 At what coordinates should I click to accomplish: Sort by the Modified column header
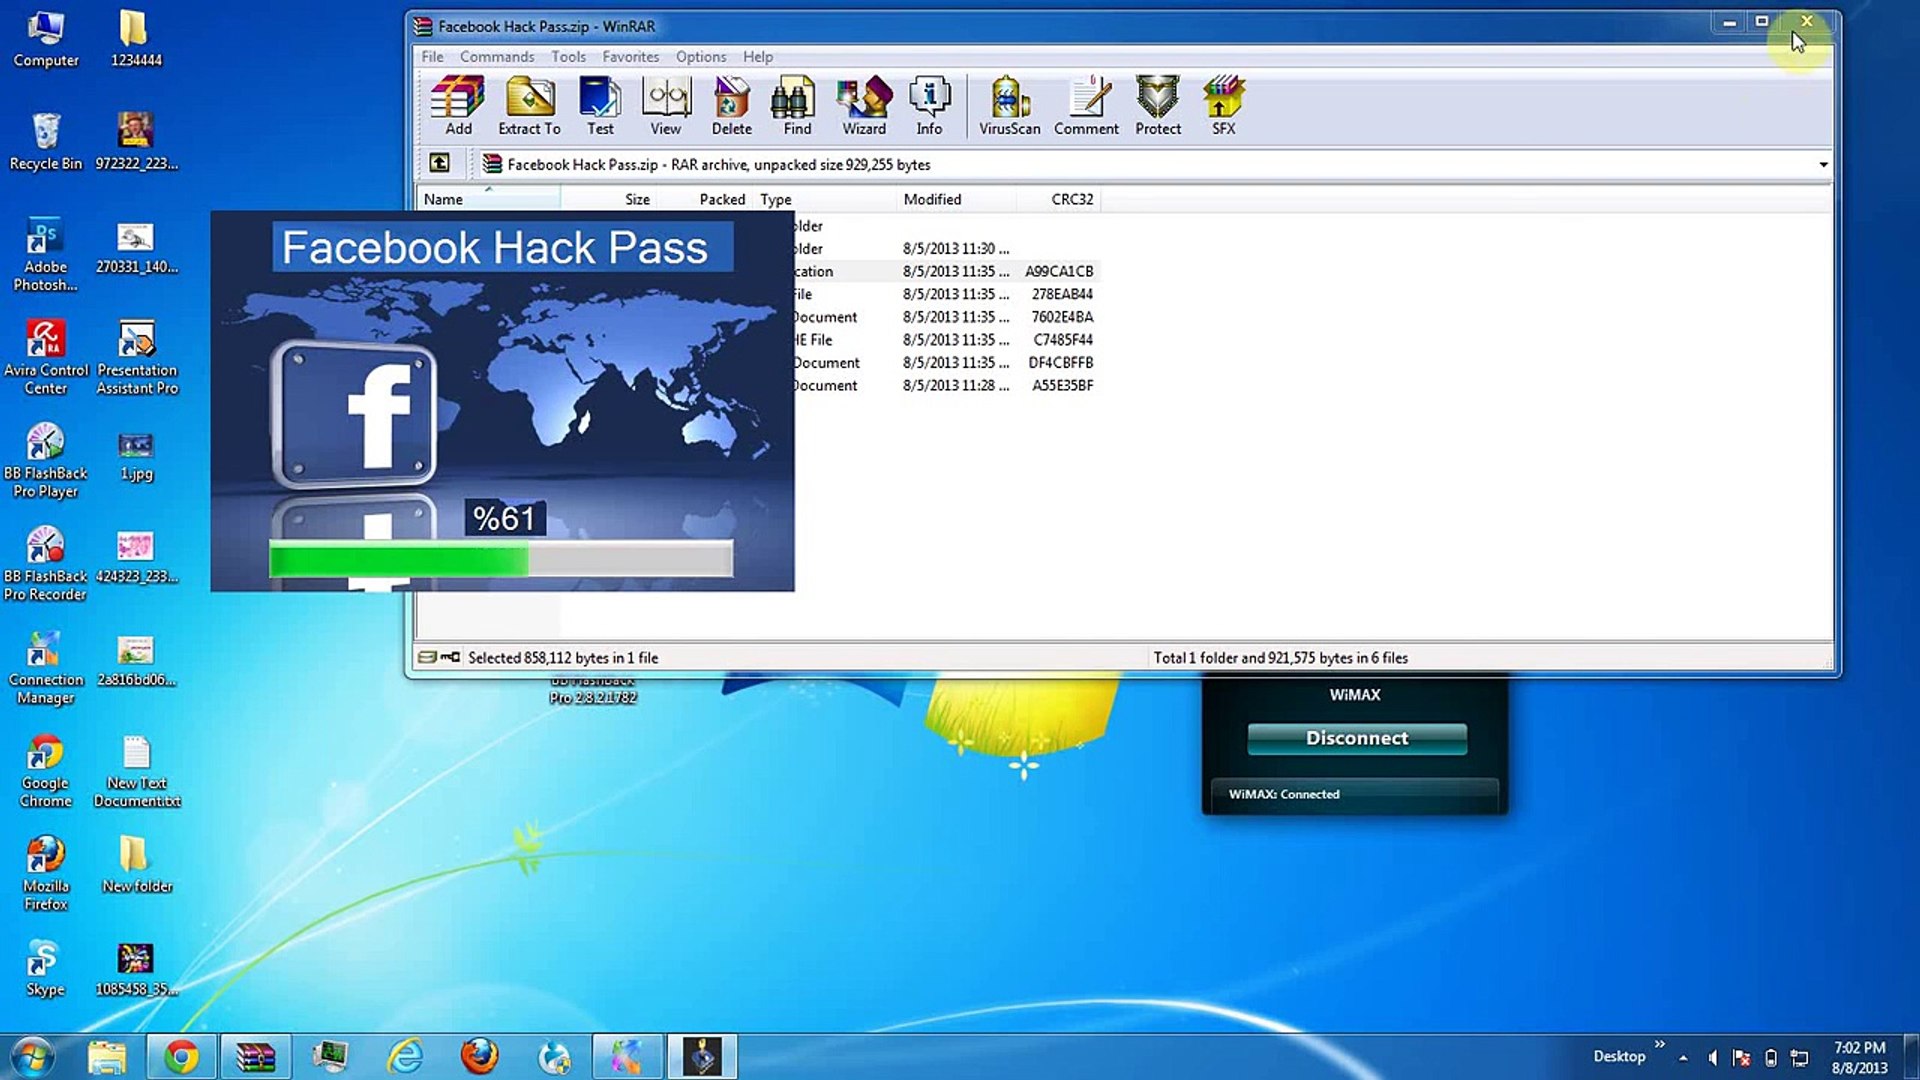(956, 199)
